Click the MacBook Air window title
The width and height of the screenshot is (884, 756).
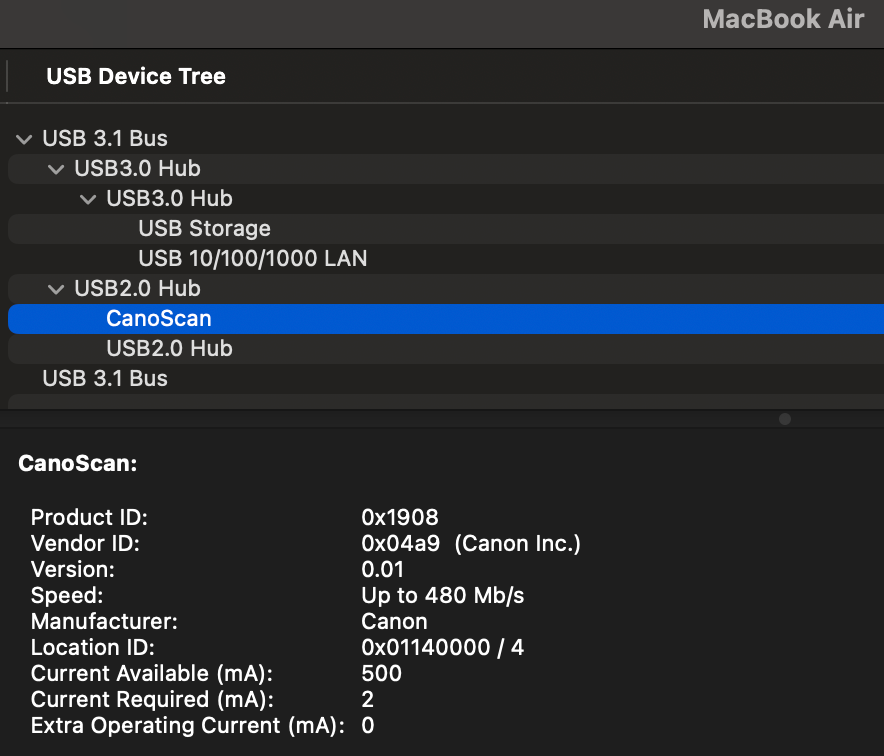pos(783,19)
